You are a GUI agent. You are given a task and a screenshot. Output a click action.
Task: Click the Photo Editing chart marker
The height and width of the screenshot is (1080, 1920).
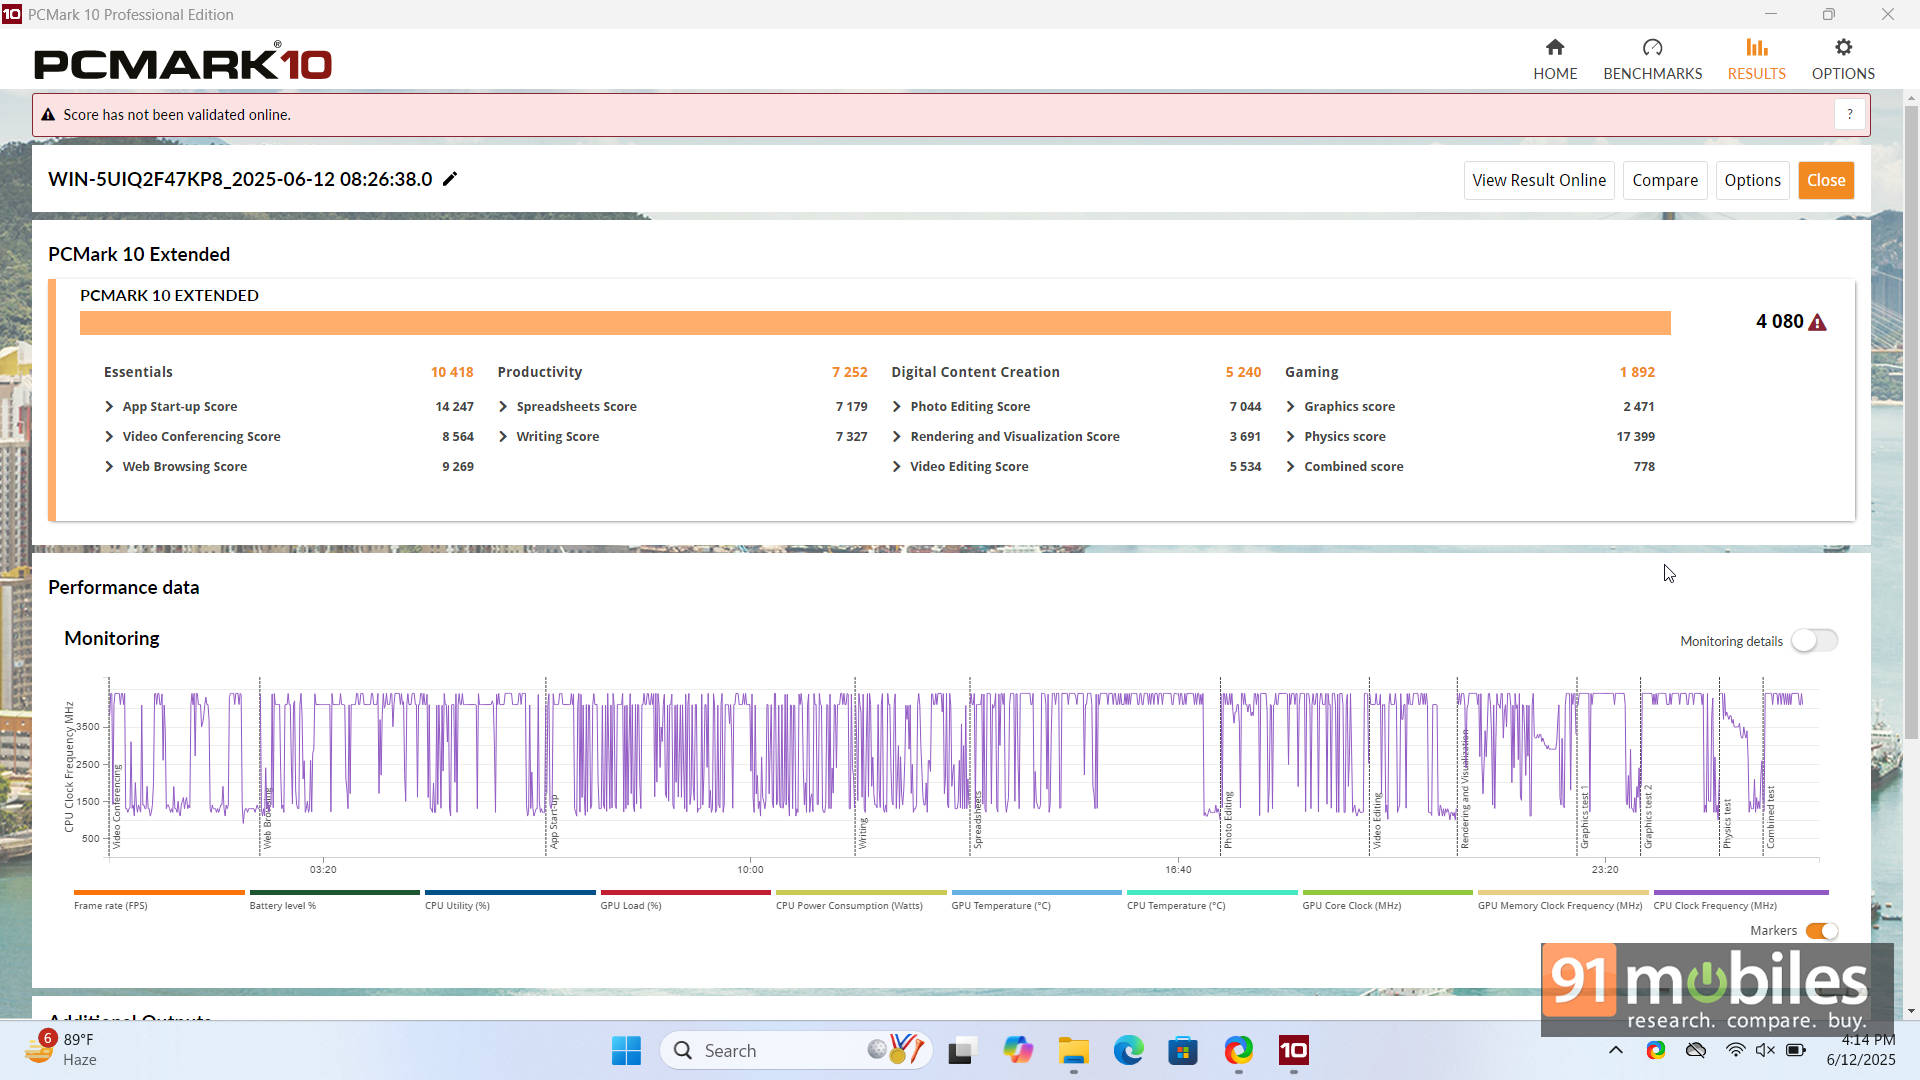point(1228,820)
